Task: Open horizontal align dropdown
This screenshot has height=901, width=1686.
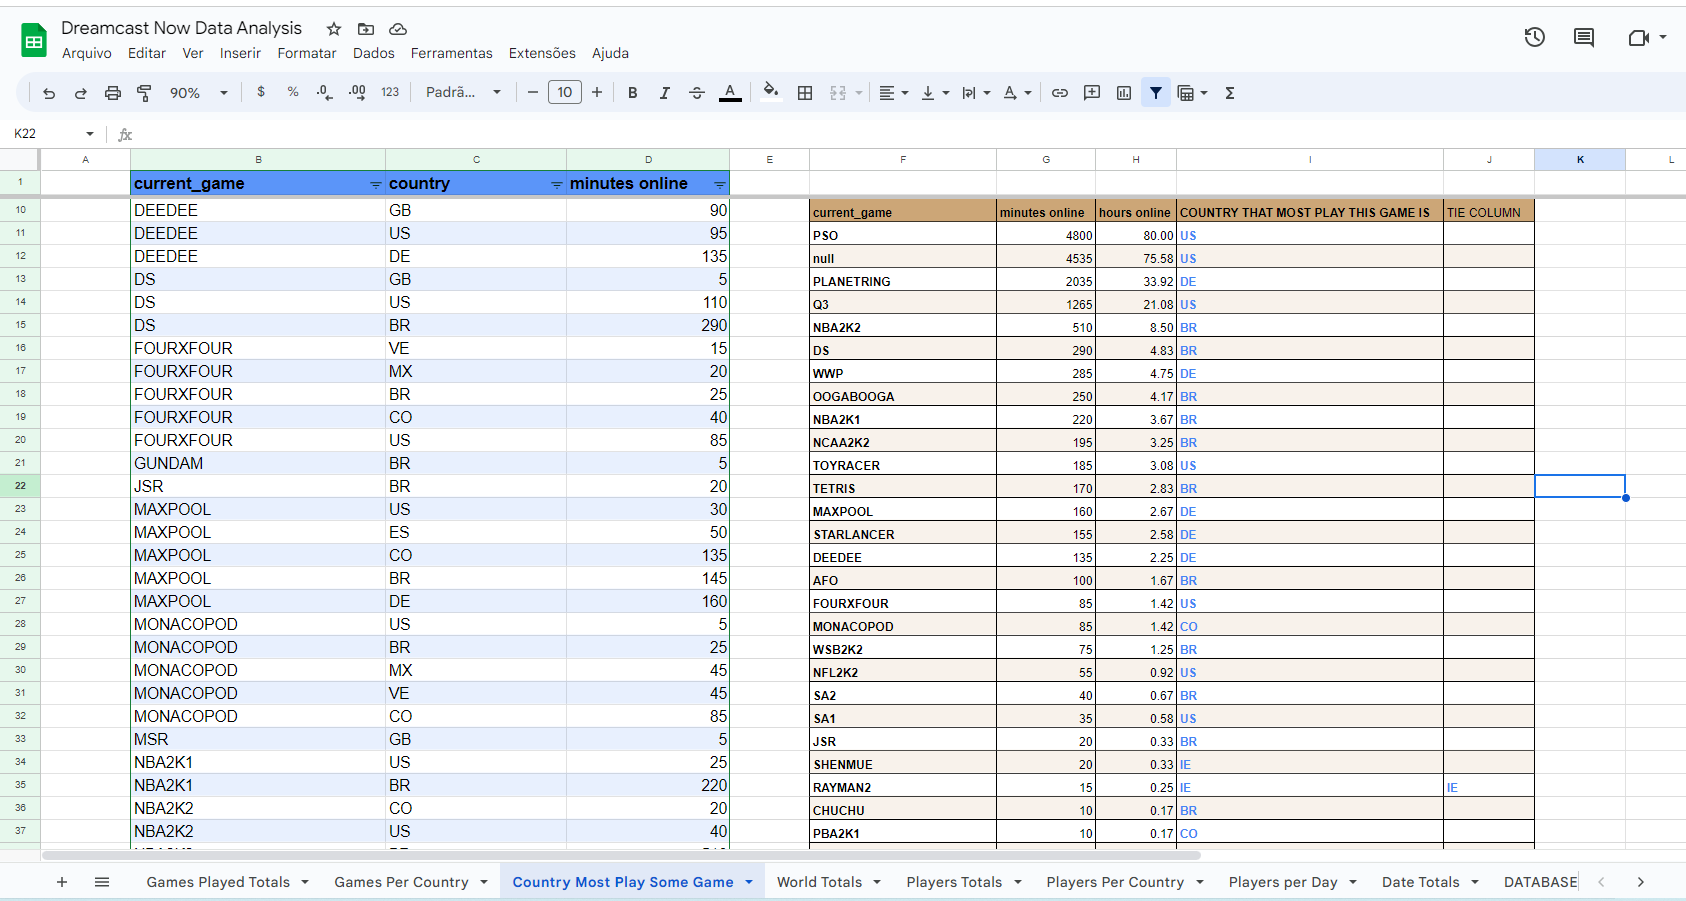Action: tap(894, 93)
